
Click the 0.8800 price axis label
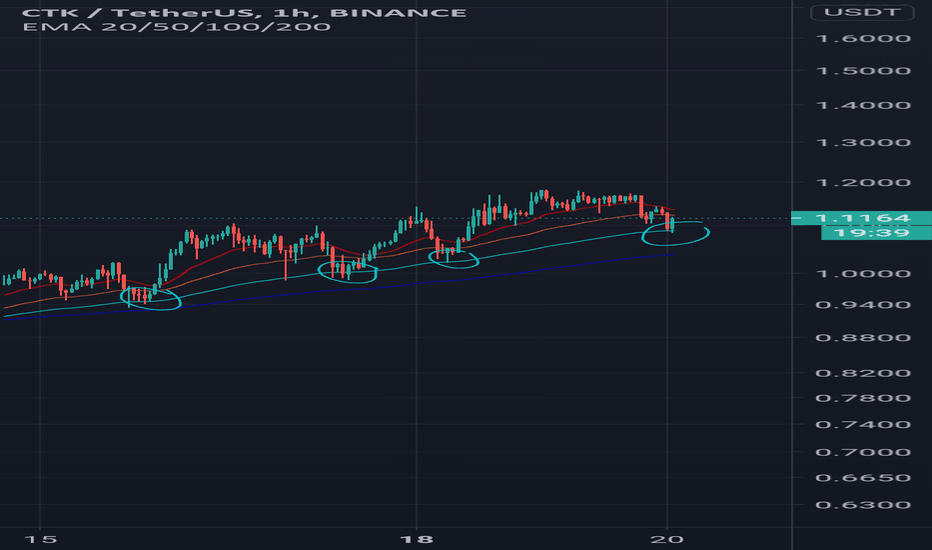(x=863, y=338)
